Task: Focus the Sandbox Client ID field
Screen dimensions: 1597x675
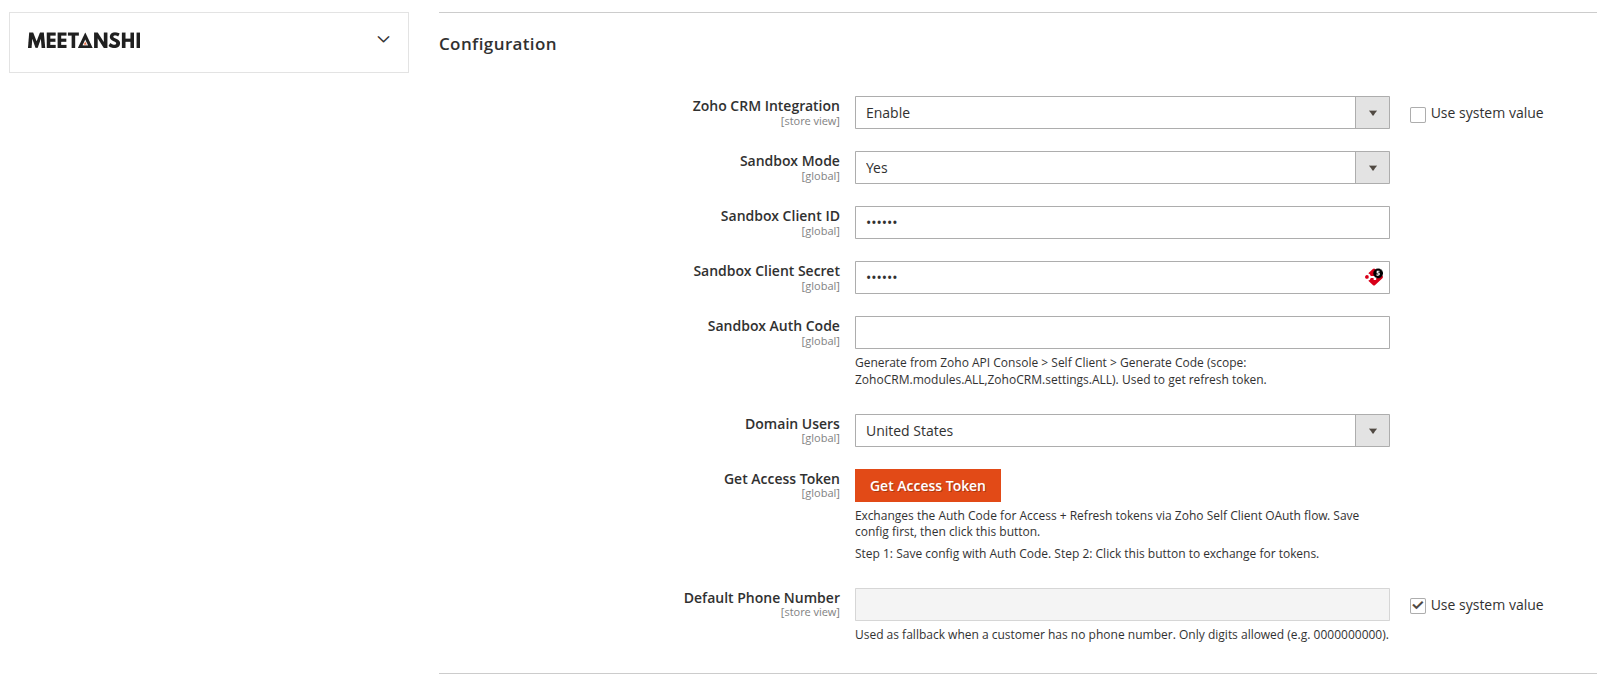Action: point(1122,222)
